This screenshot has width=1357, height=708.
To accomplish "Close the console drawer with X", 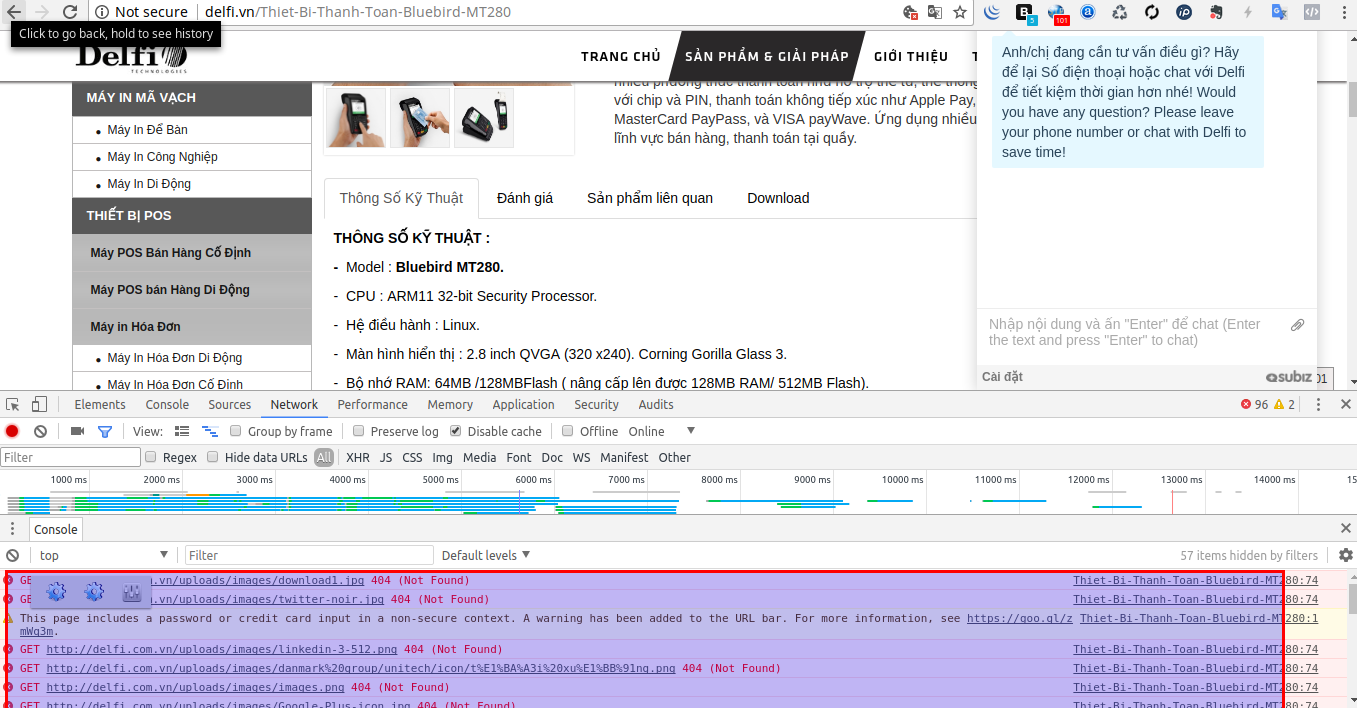I will (1345, 528).
